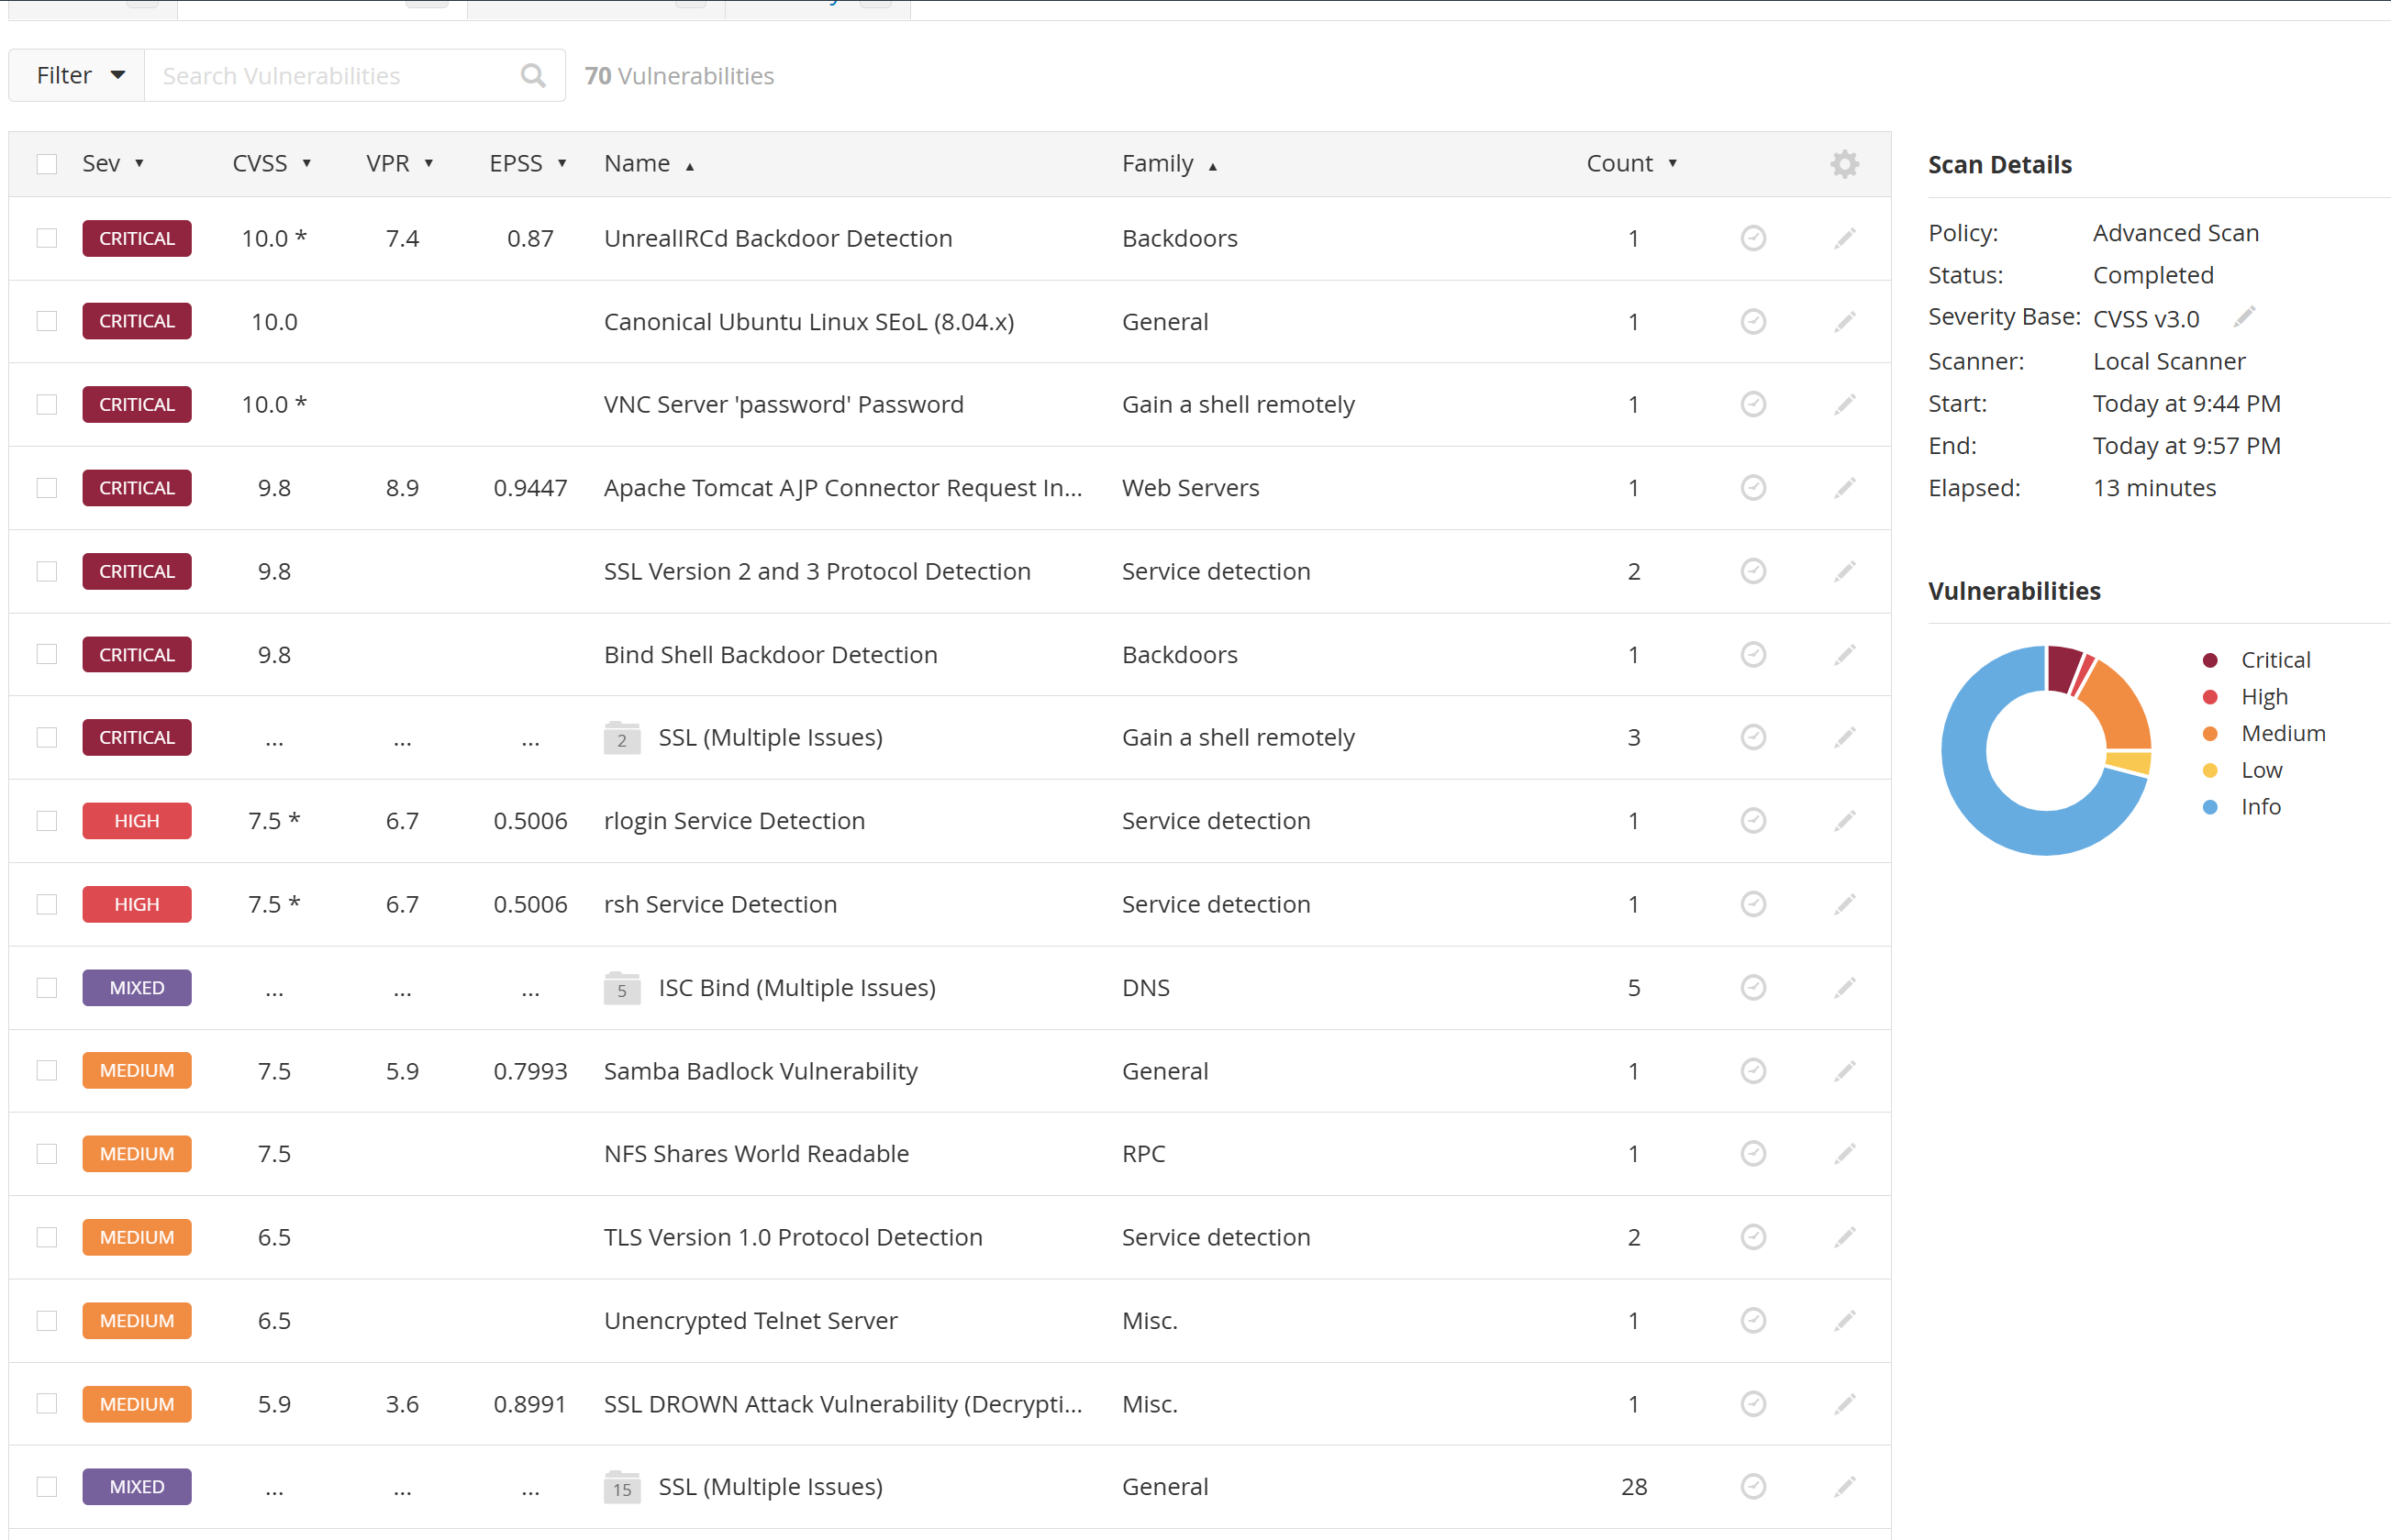Check the select-all header checkbox

click(47, 164)
